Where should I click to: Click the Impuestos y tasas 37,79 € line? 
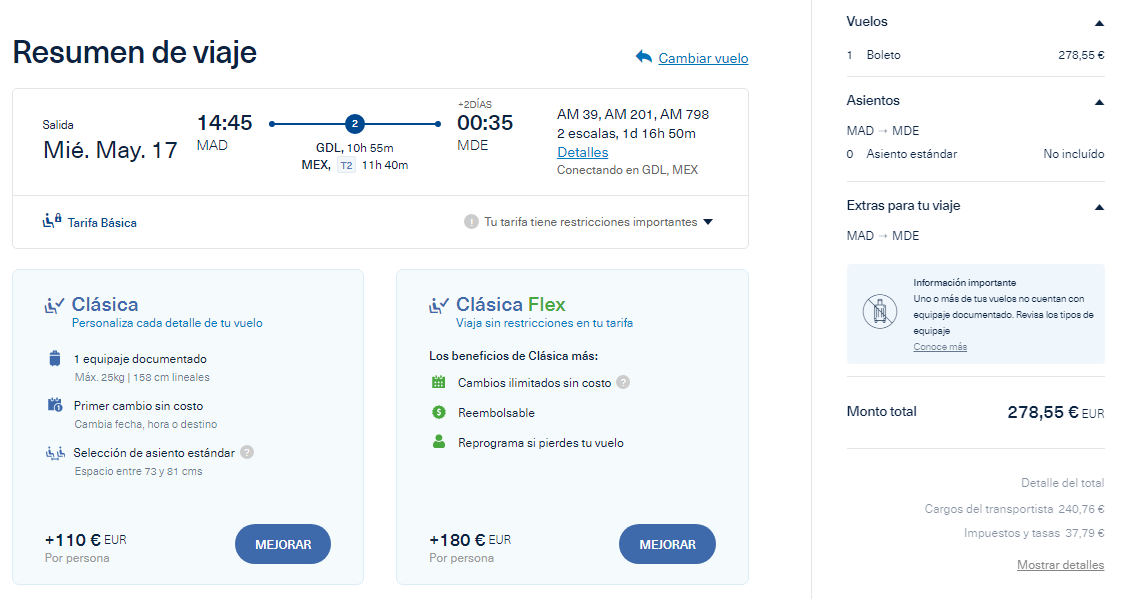(1034, 533)
